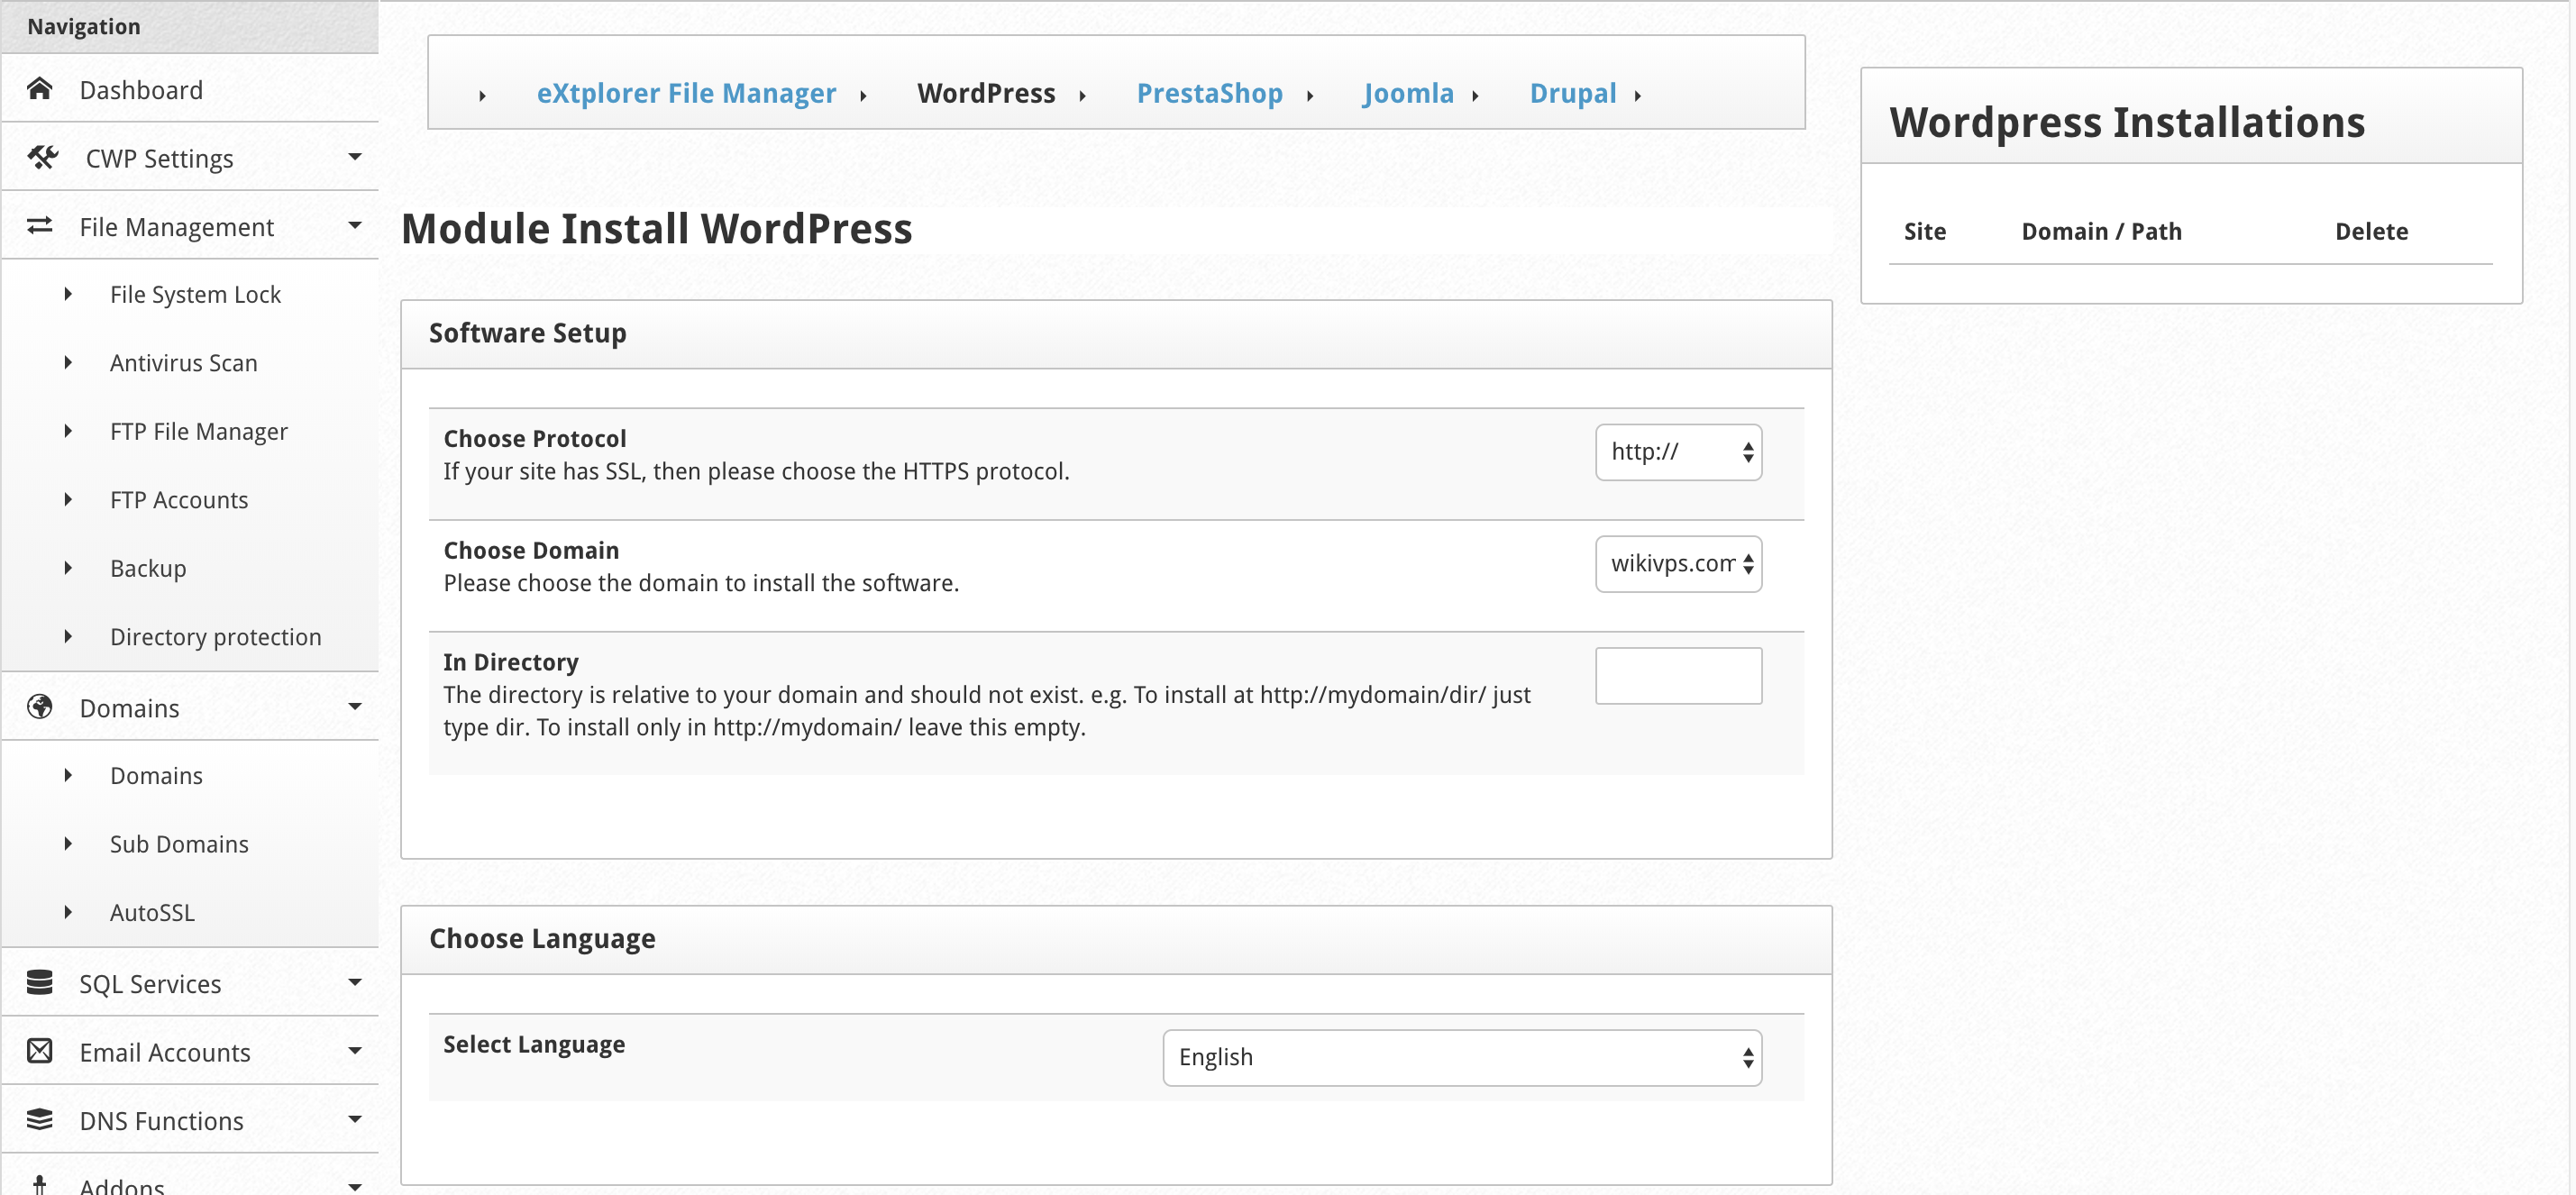
Task: Click the Delete column header
Action: pos(2371,231)
